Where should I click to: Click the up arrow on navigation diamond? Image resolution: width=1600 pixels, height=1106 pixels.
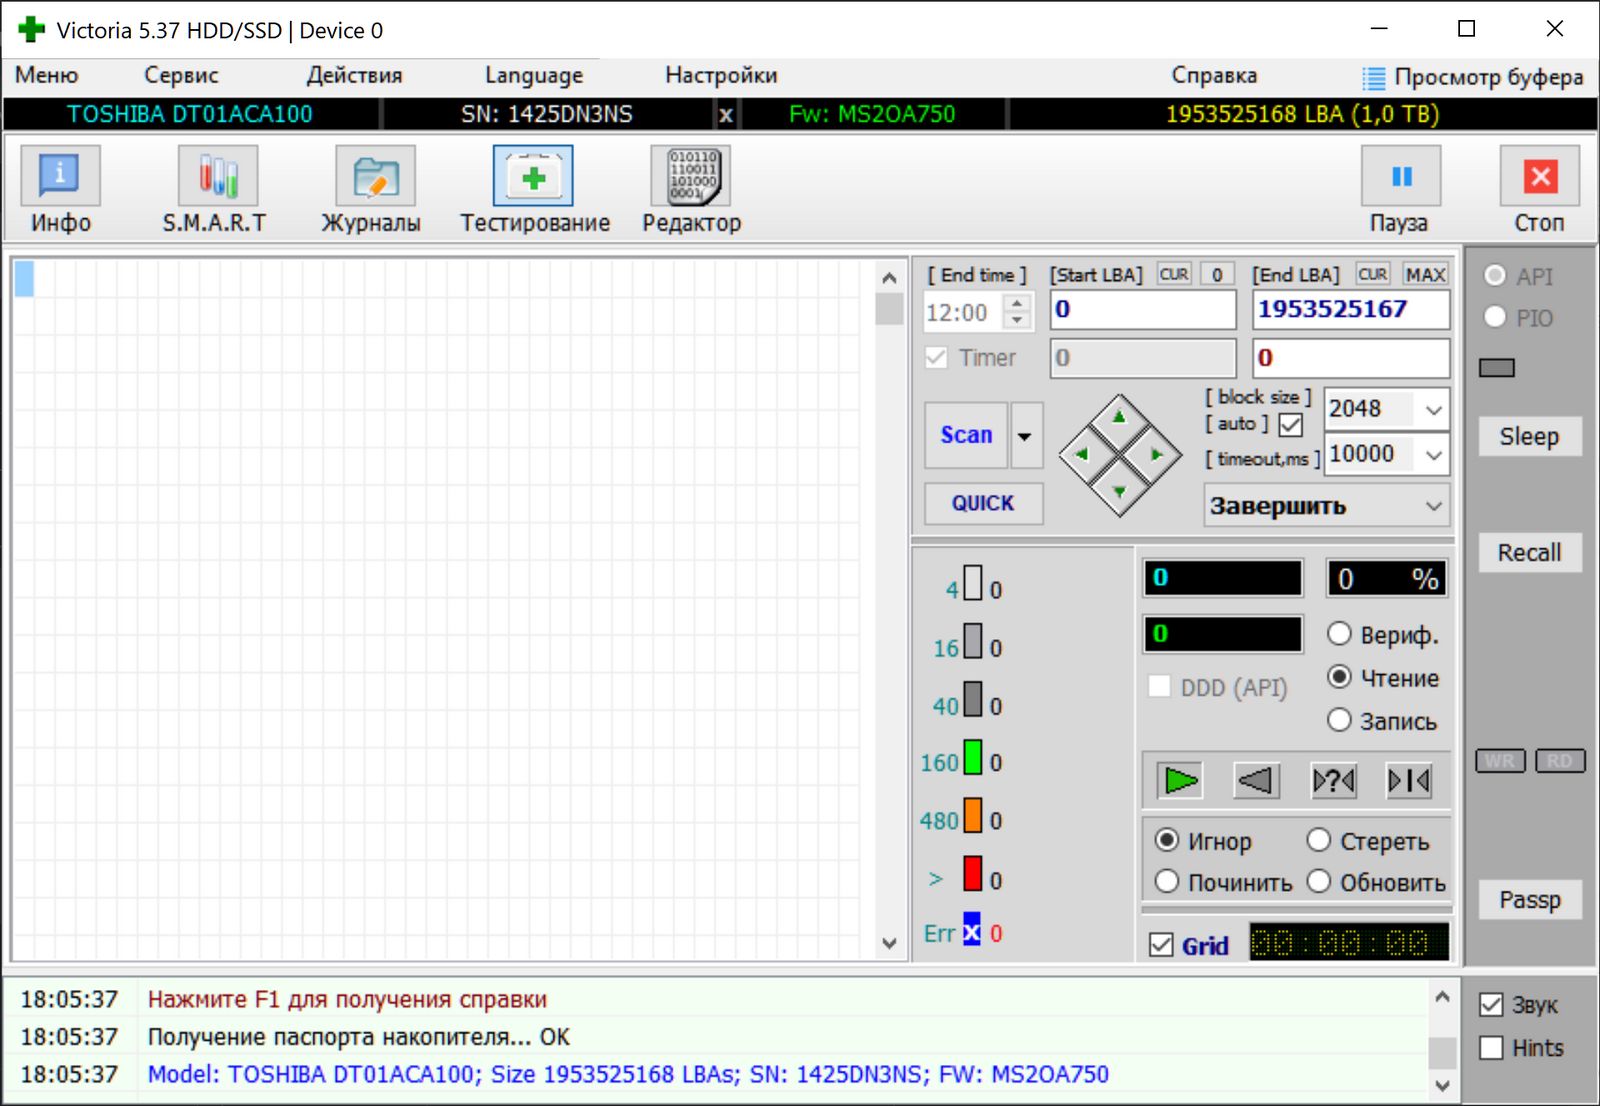[x=1119, y=417]
